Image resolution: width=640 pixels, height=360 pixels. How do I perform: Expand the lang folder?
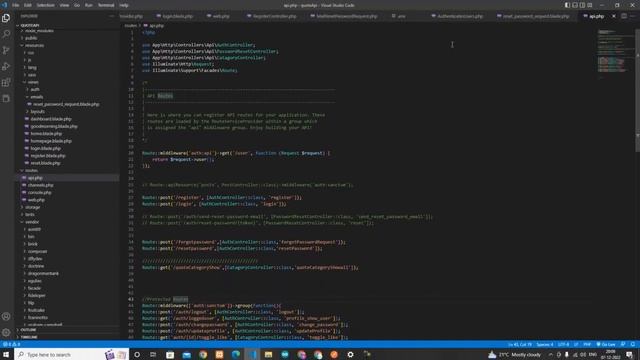point(32,67)
